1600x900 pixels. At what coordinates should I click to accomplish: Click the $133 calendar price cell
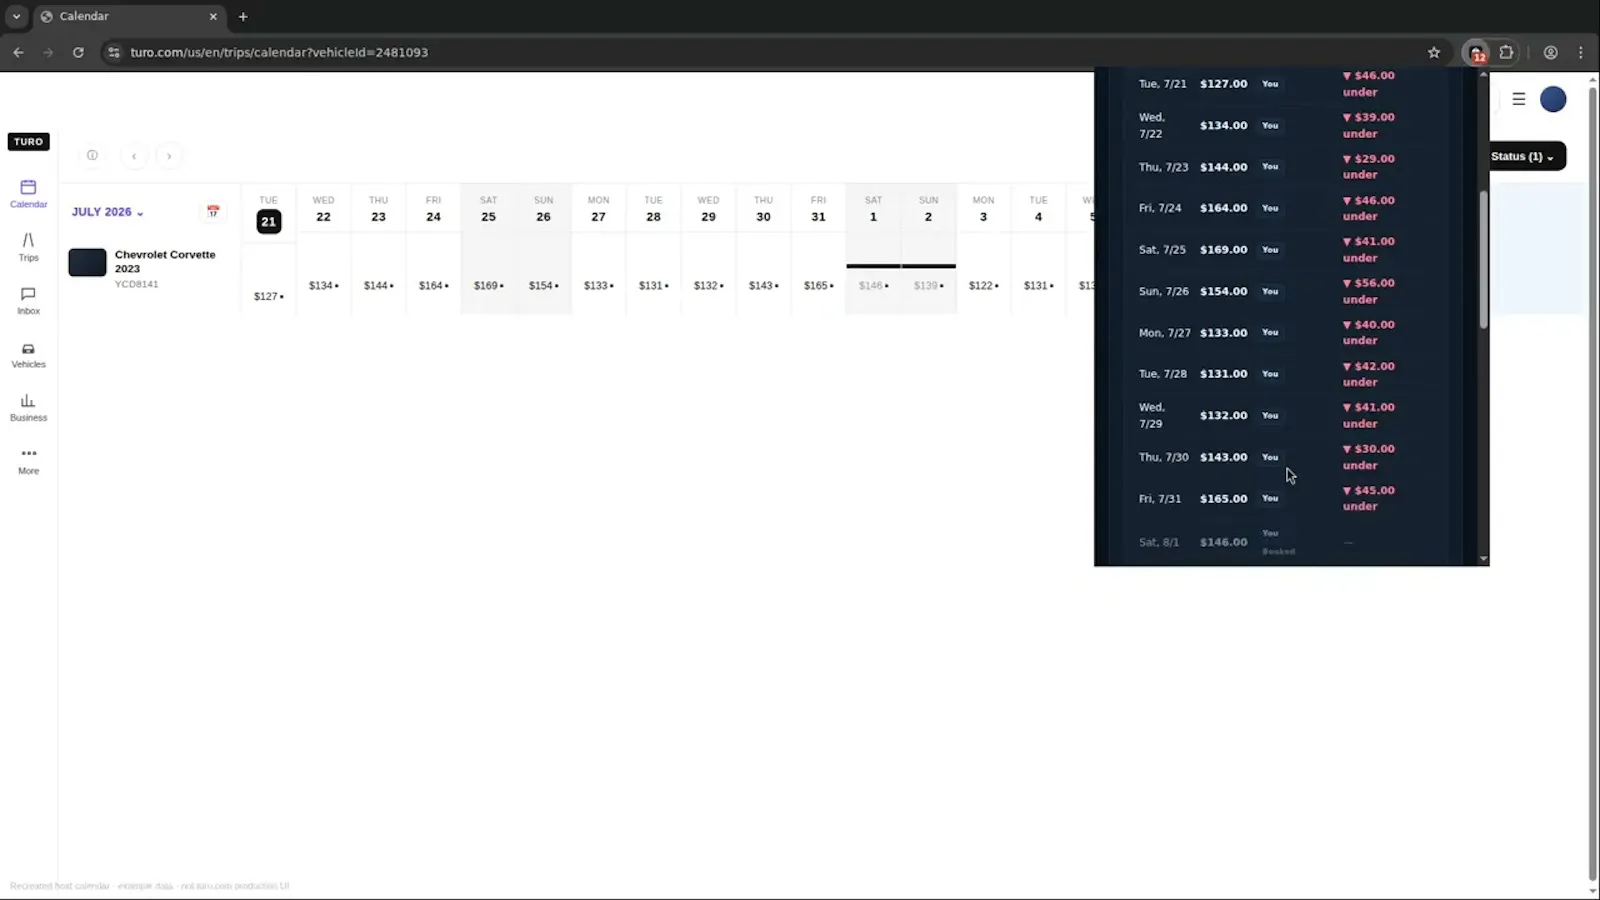click(598, 286)
